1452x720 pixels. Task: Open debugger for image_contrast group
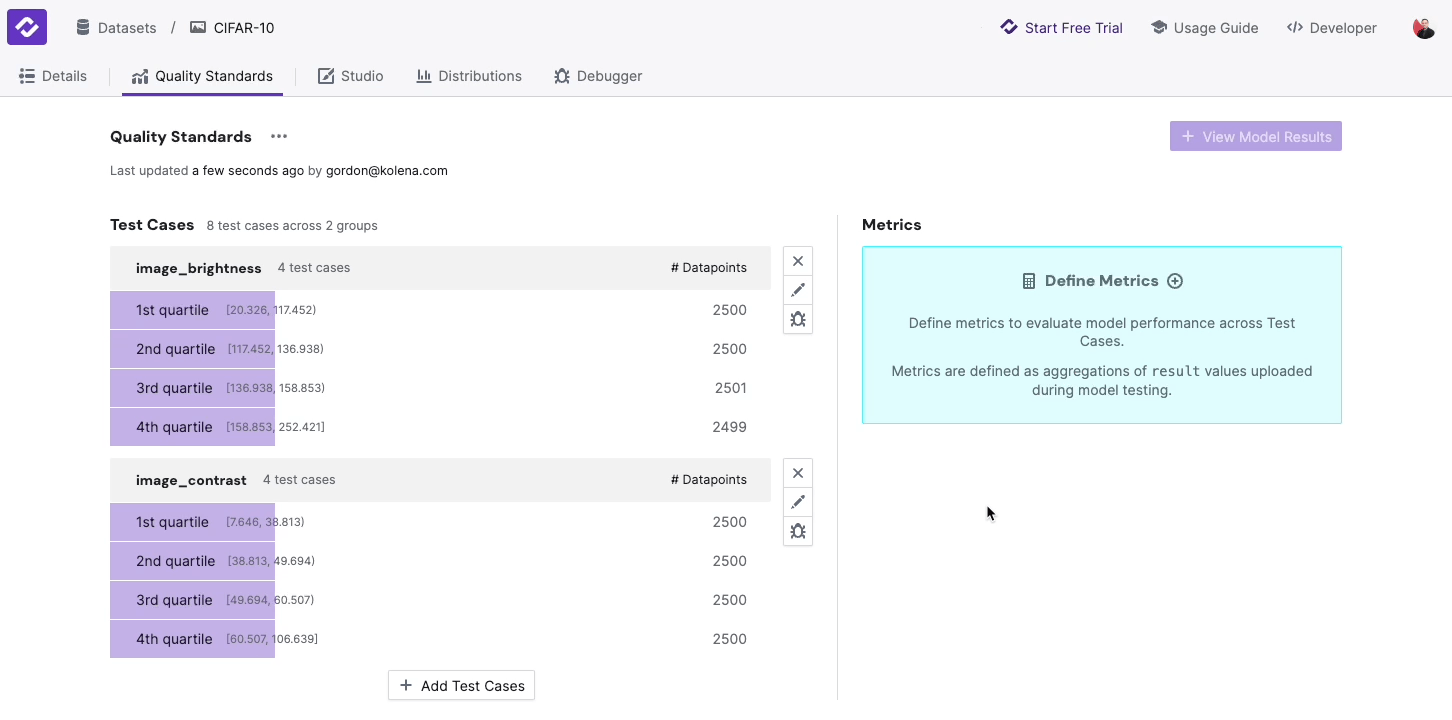797,531
